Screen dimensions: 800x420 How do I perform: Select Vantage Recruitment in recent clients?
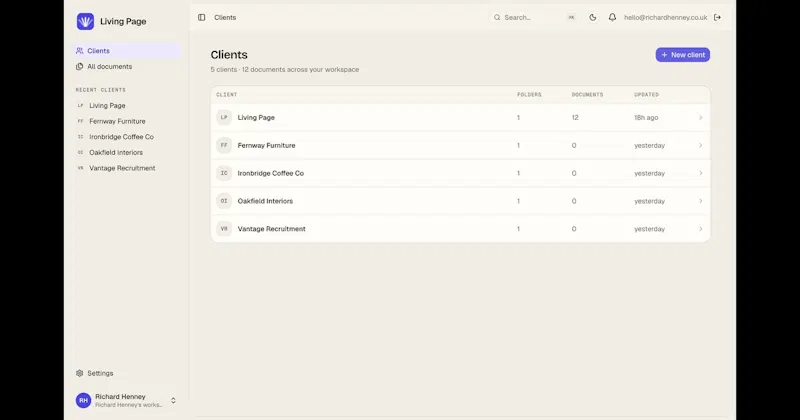coord(122,168)
